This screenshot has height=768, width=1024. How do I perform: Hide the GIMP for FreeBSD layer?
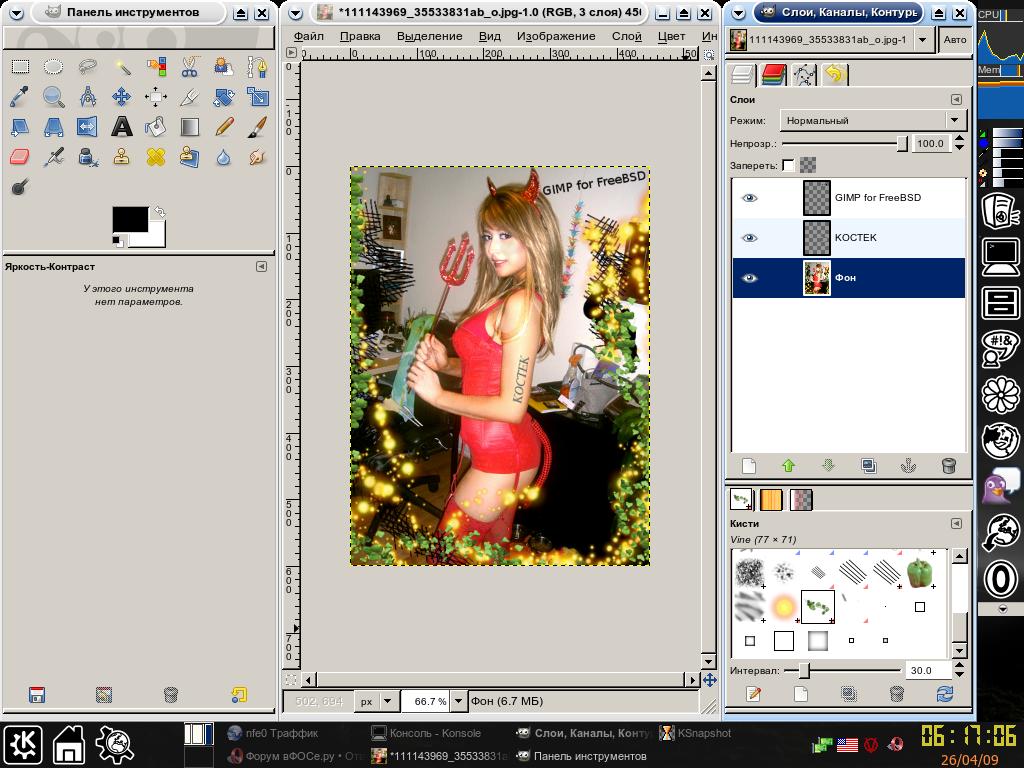(749, 198)
